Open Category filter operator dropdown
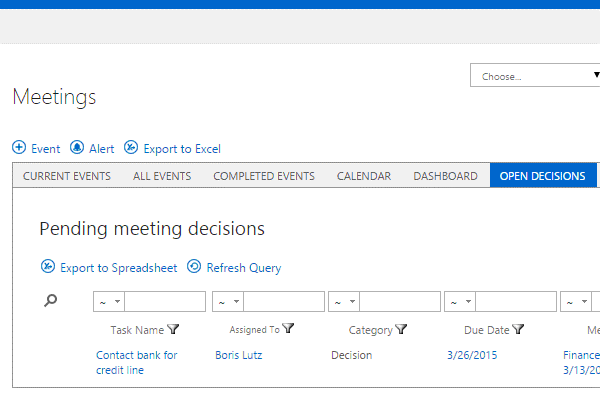 click(344, 302)
